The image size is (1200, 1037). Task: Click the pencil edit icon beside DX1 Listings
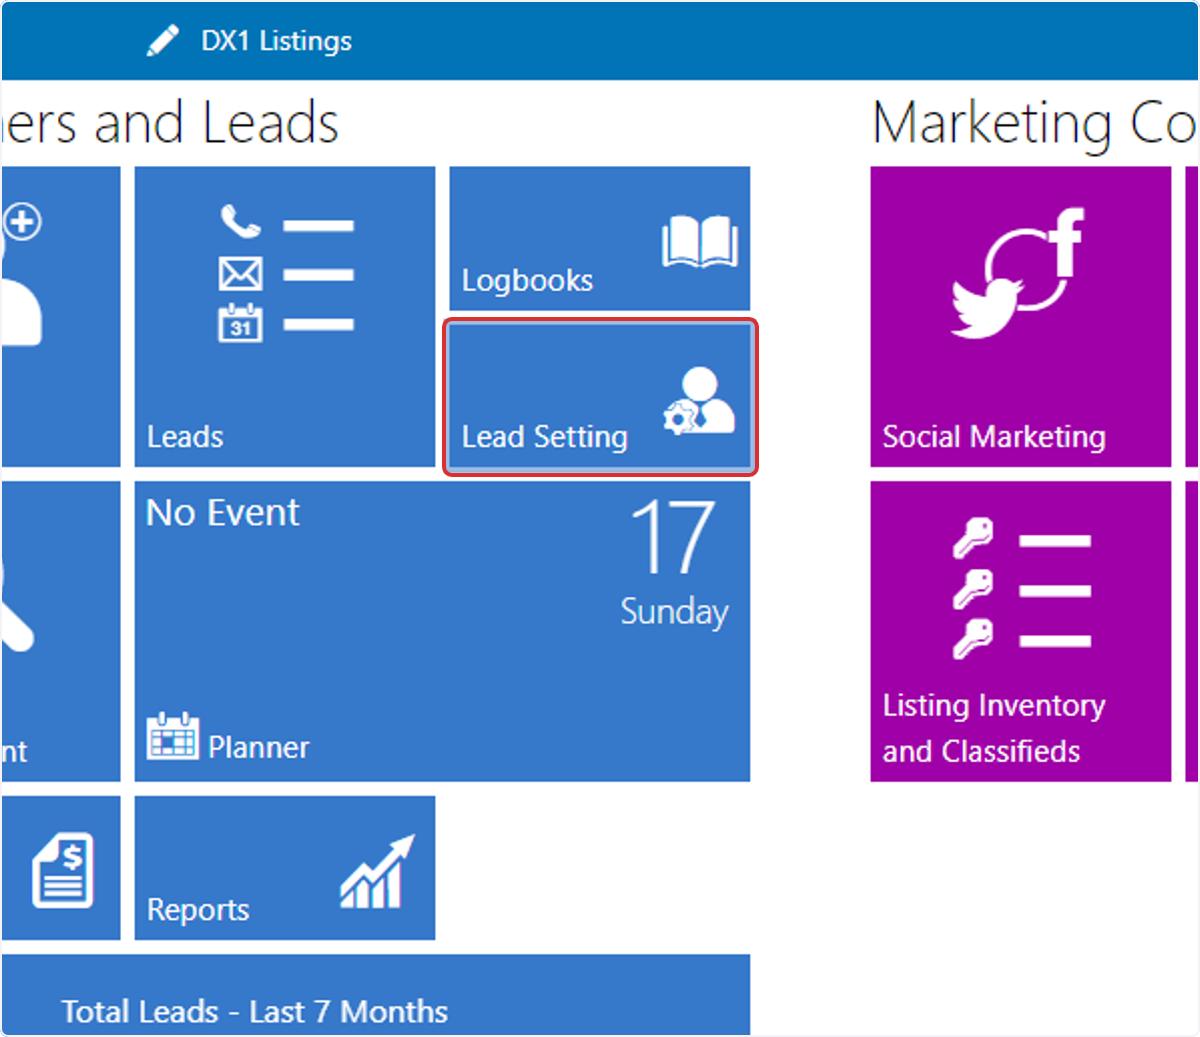coord(162,41)
